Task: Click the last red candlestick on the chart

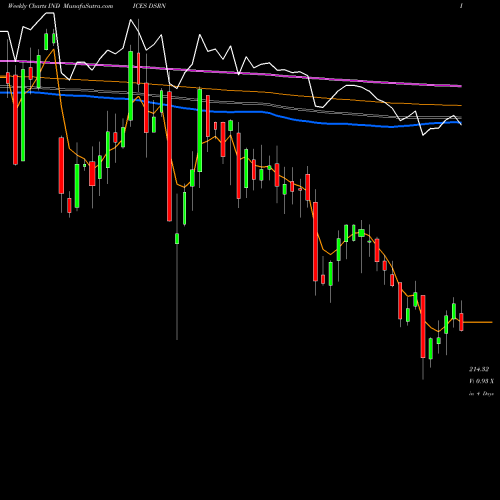Action: [x=461, y=322]
